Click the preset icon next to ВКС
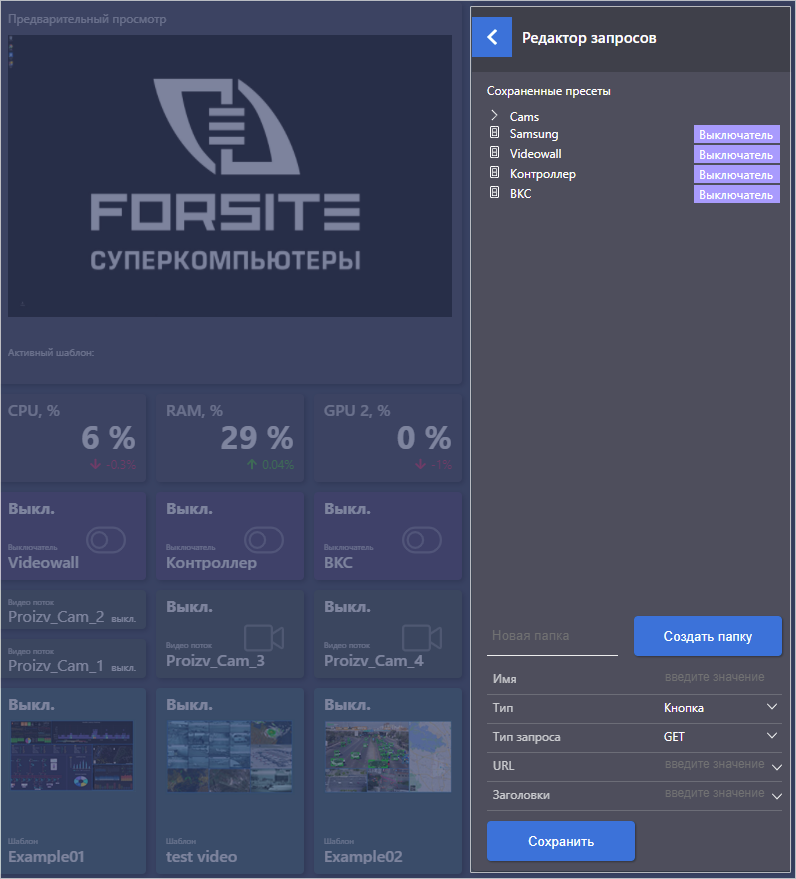The width and height of the screenshot is (796, 879). tap(494, 193)
